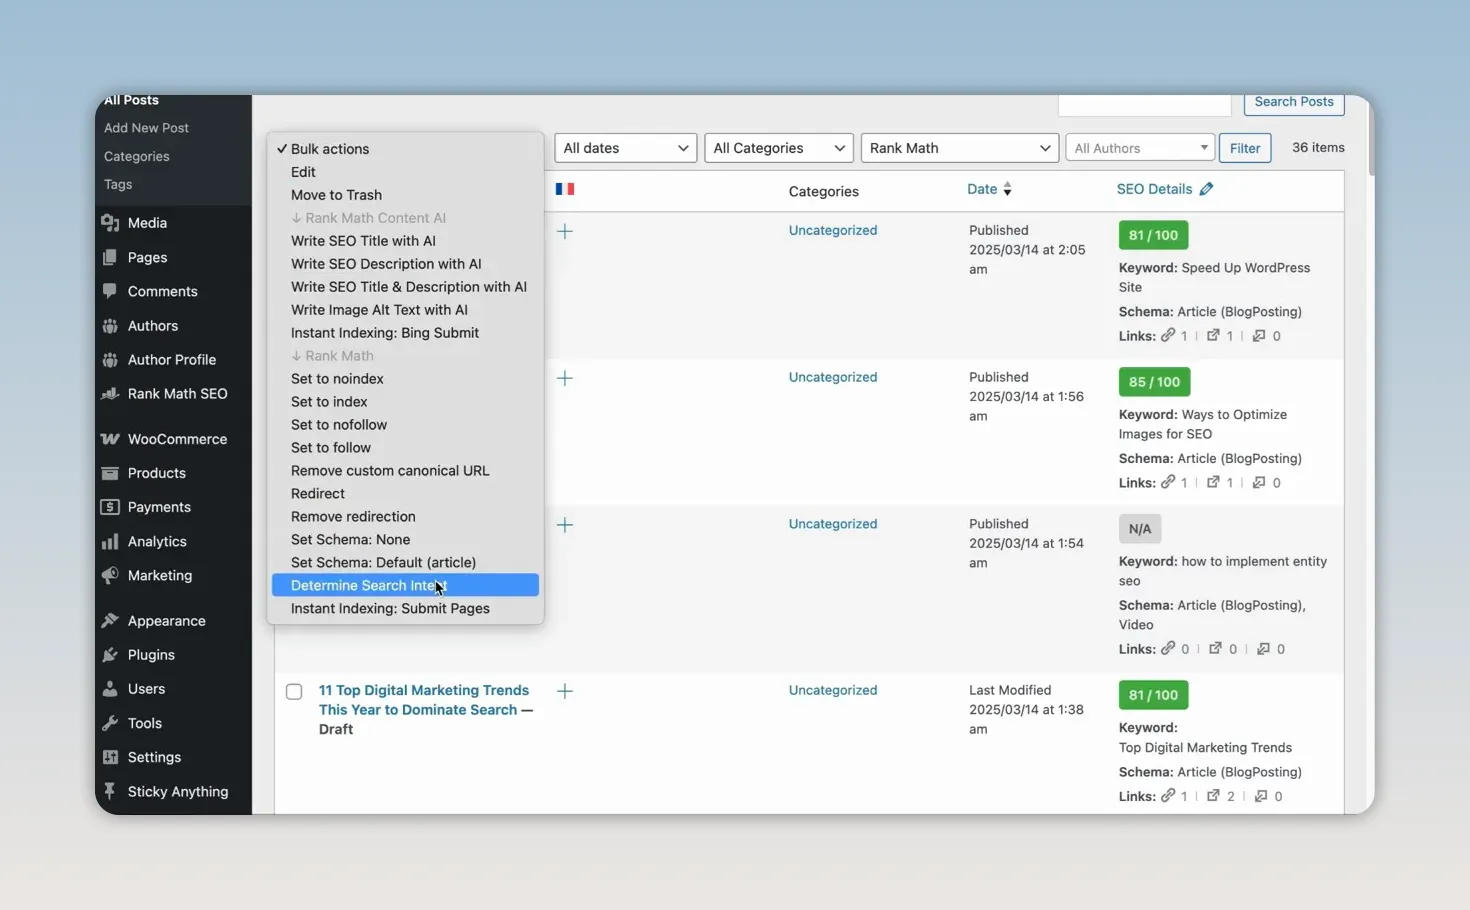
Task: Select Set Schema: None option
Action: tap(405, 540)
